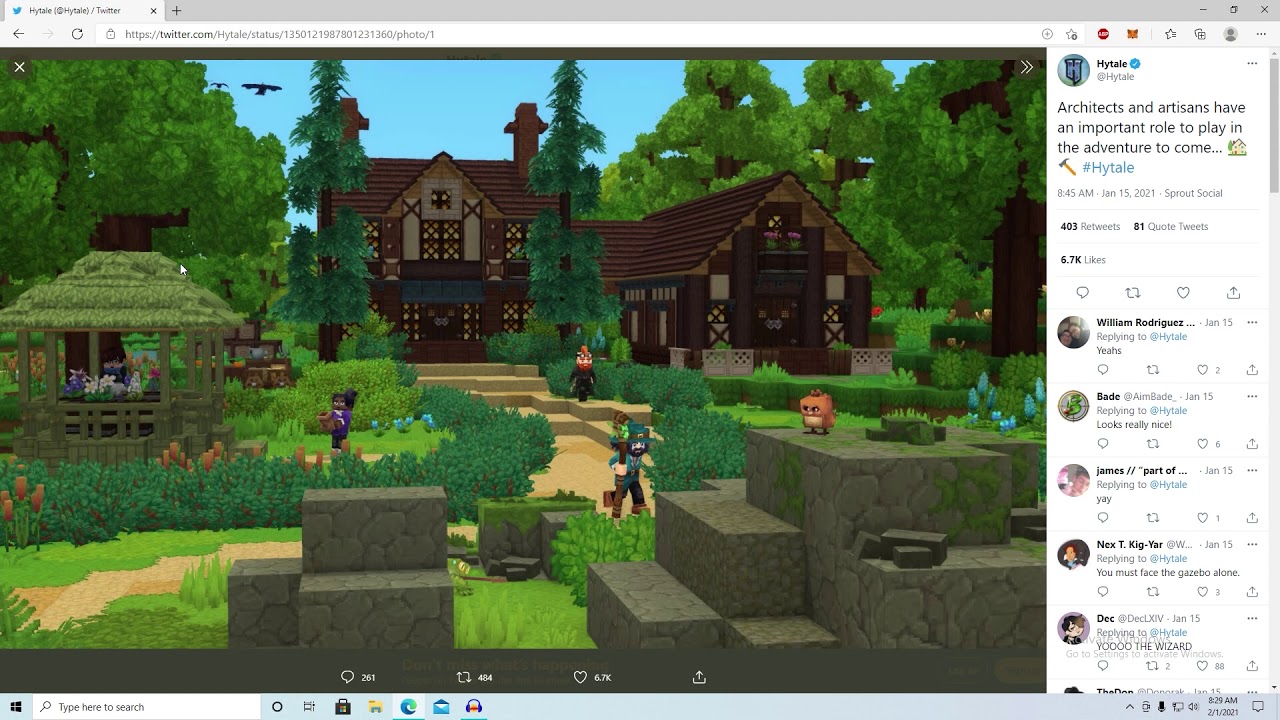
Task: Reply to Bade's comment
Action: [1103, 444]
